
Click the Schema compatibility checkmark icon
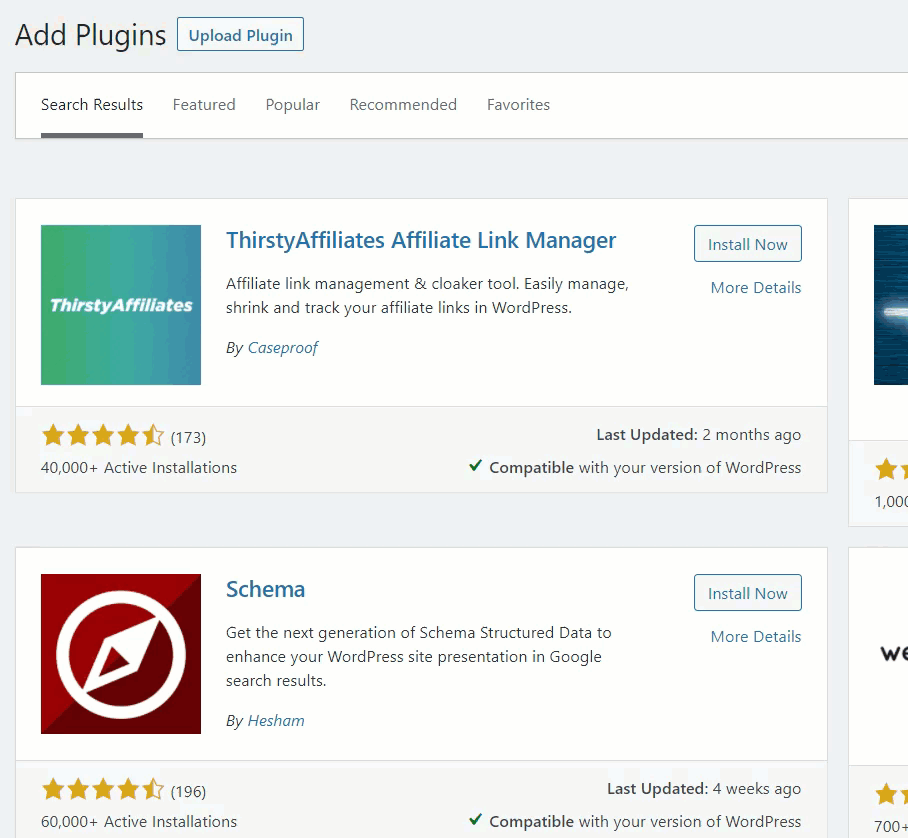475,819
